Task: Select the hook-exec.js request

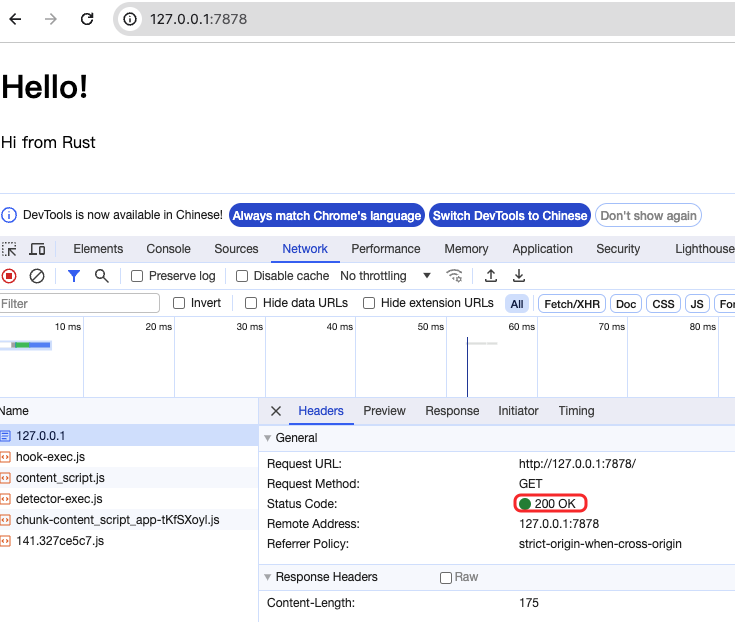Action: tap(129, 457)
